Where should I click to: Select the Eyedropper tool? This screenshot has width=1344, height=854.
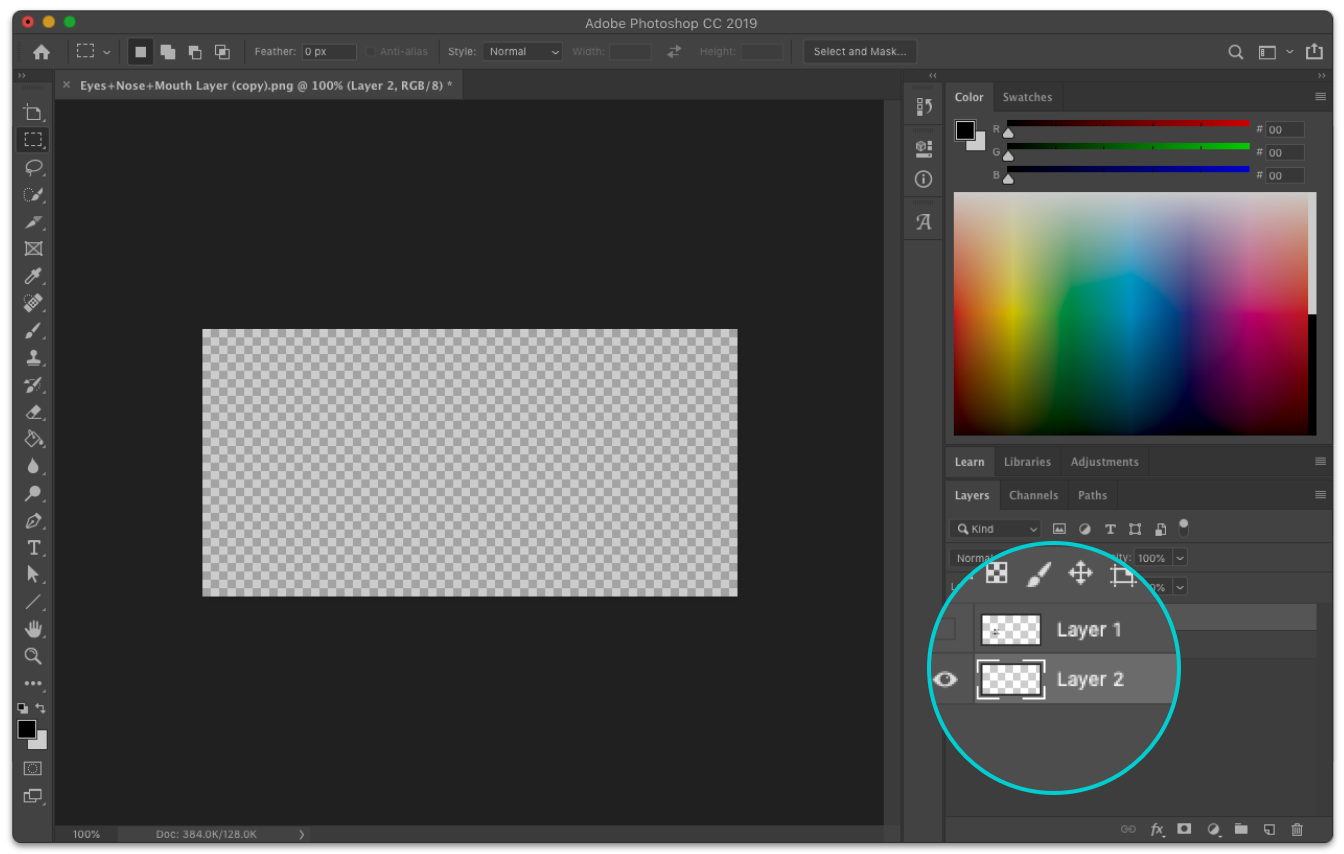[x=33, y=275]
